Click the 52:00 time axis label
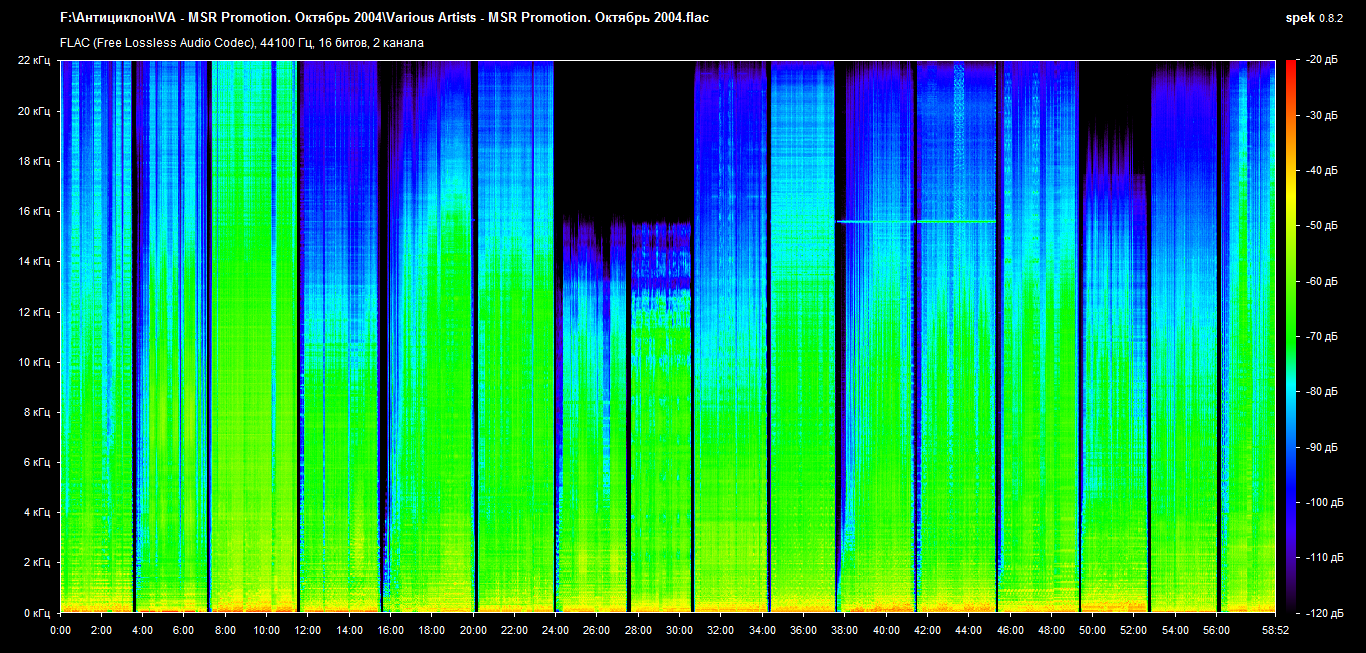Screen dimensions: 1366x653 click(1134, 631)
